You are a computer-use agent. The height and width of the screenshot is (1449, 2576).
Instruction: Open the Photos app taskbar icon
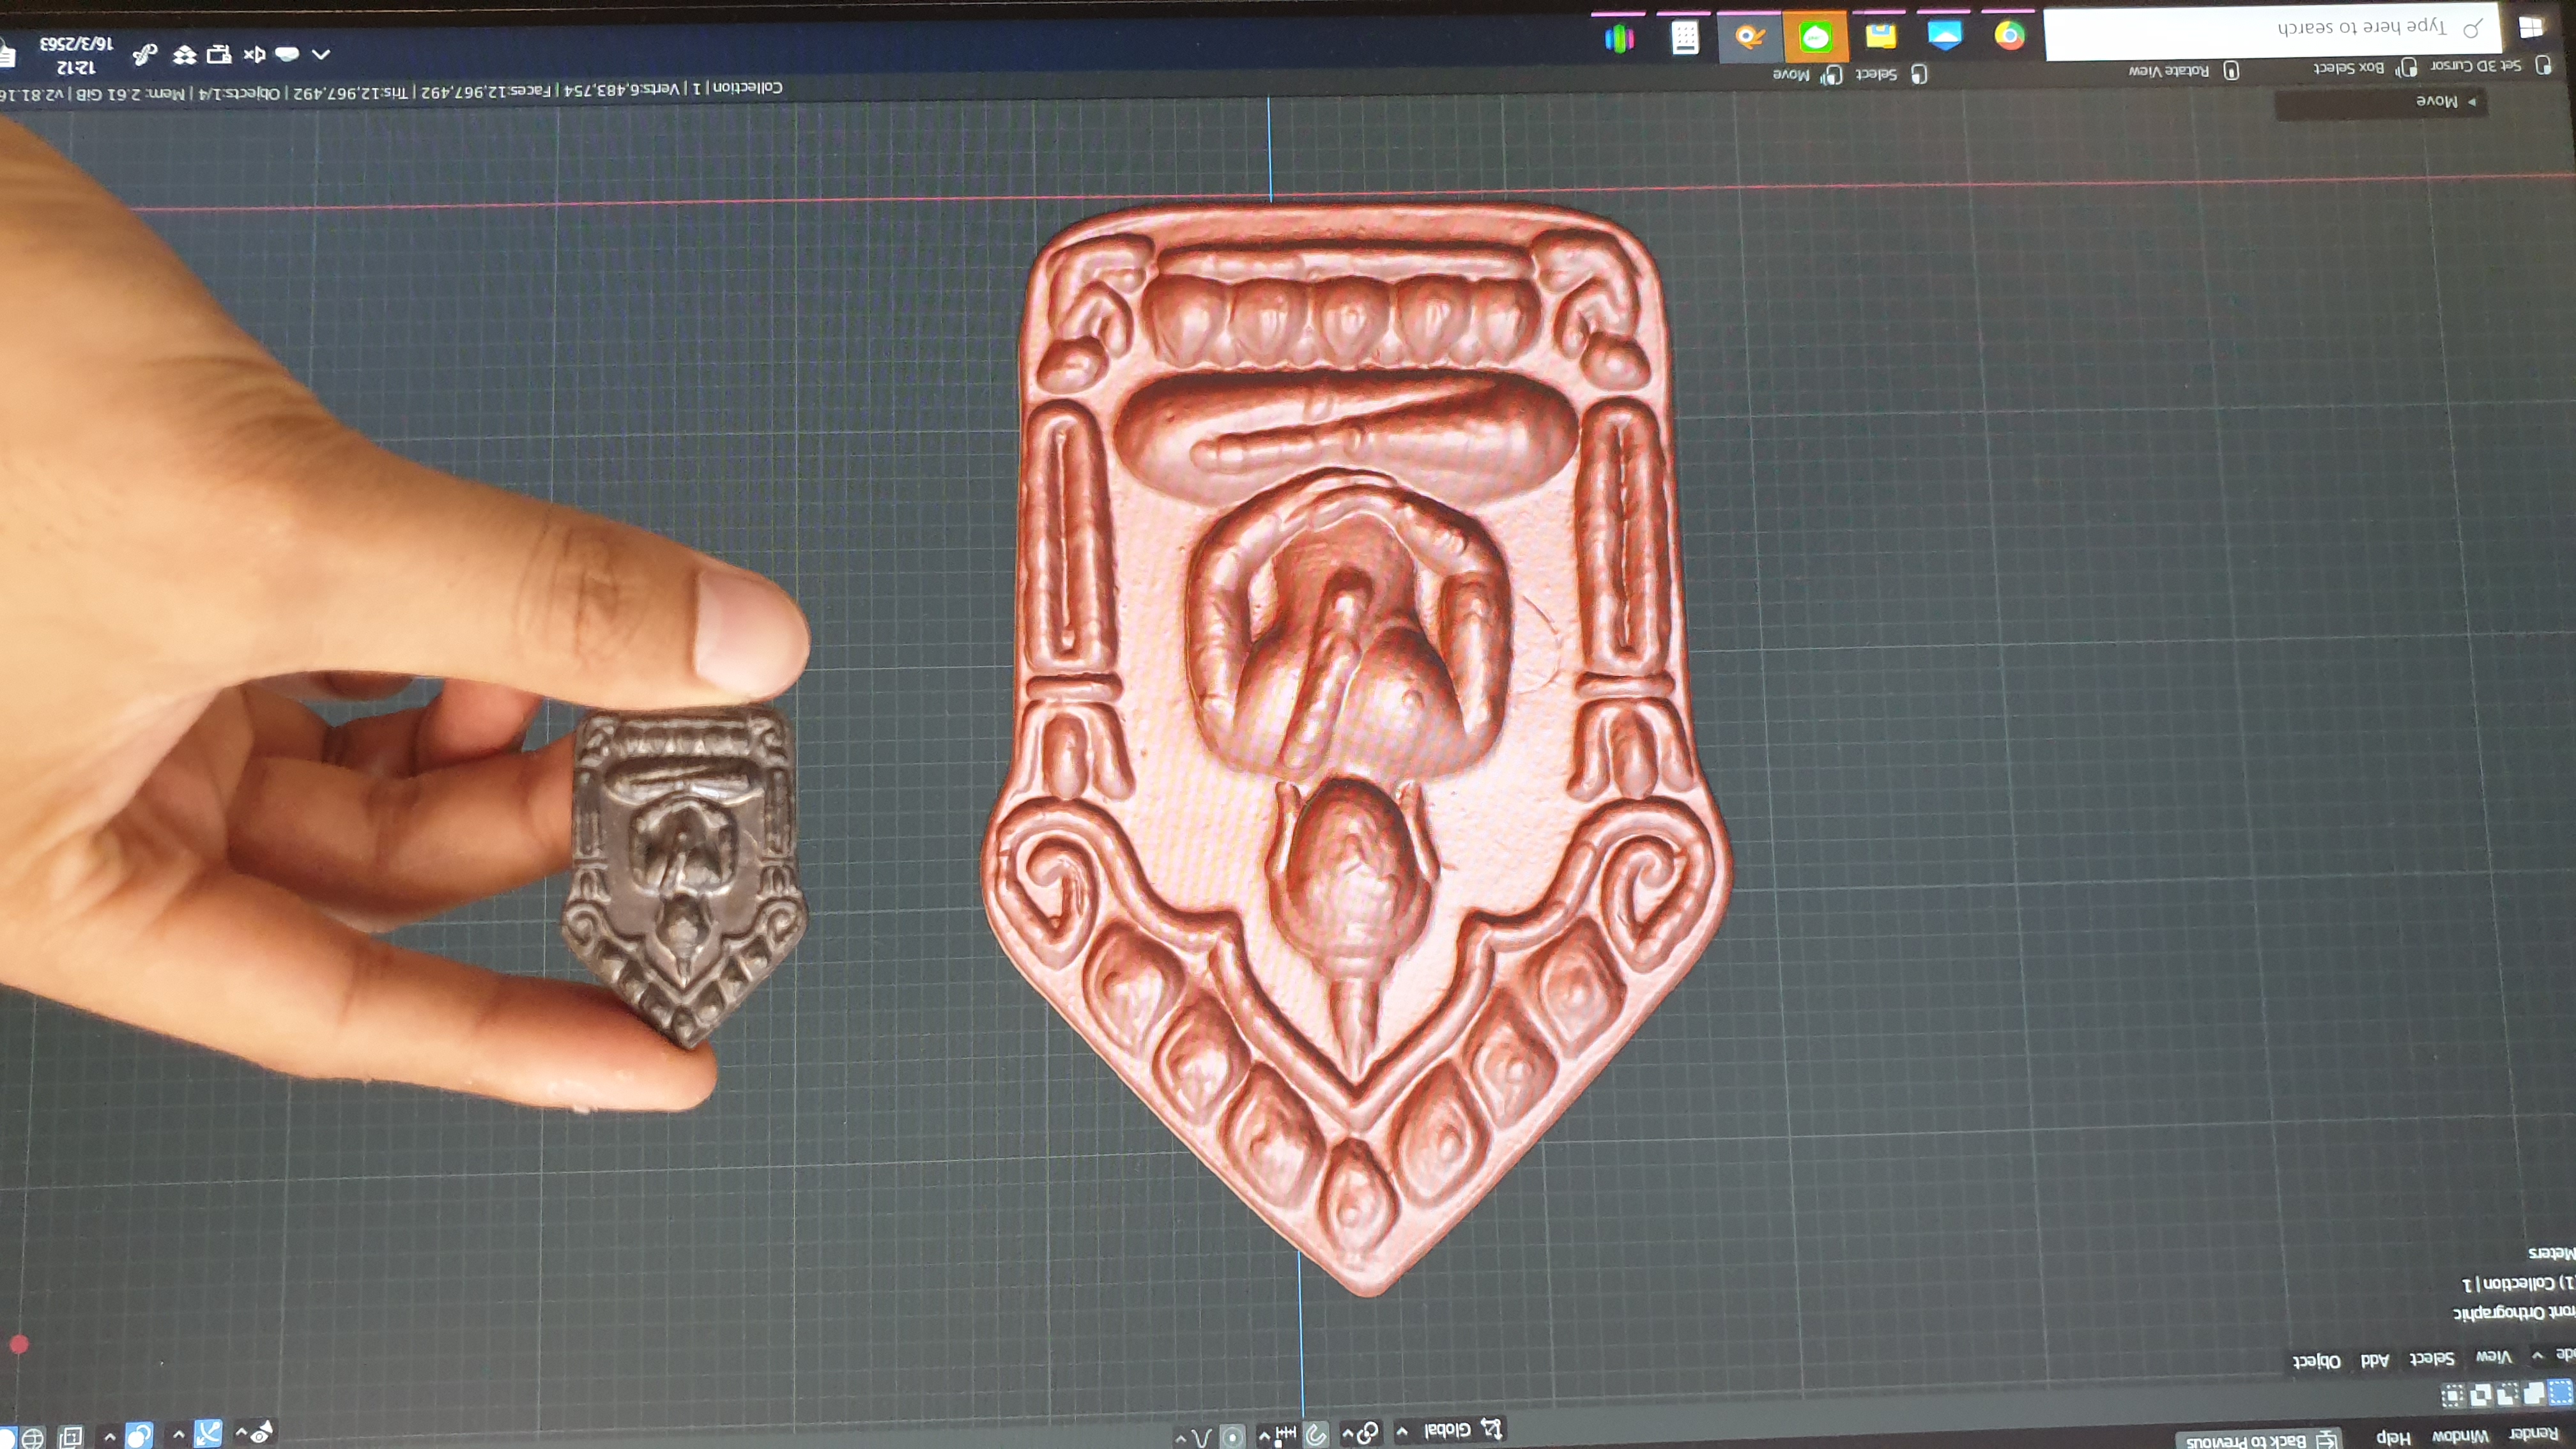tap(1944, 36)
